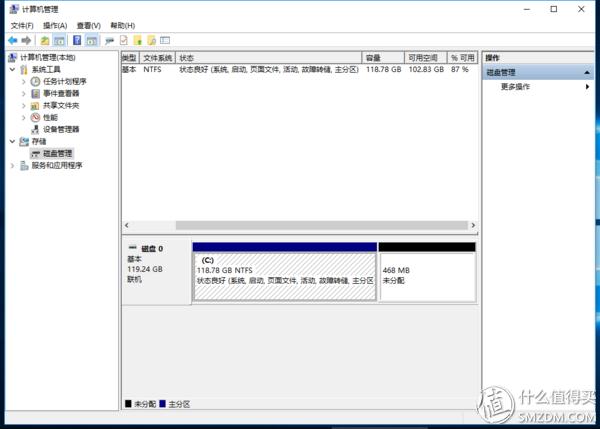Sort by the % 可用 column header
The width and height of the screenshot is (600, 429).
click(463, 58)
